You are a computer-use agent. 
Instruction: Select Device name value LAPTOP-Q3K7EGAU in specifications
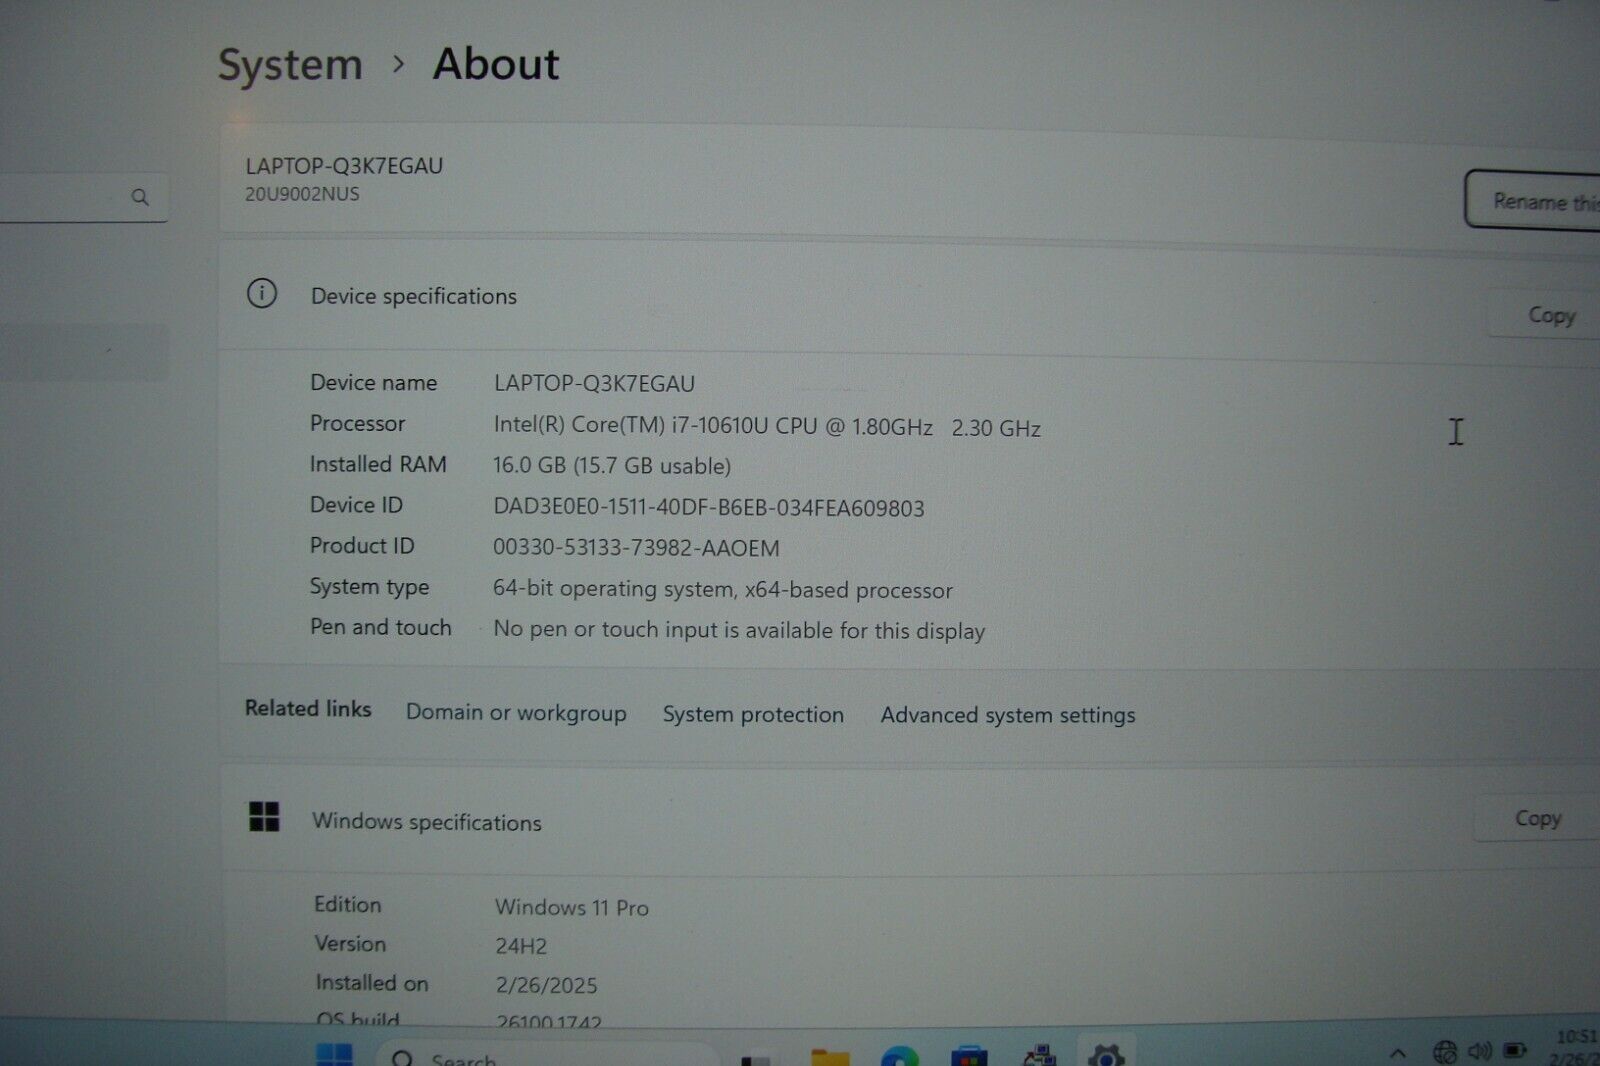(x=594, y=383)
